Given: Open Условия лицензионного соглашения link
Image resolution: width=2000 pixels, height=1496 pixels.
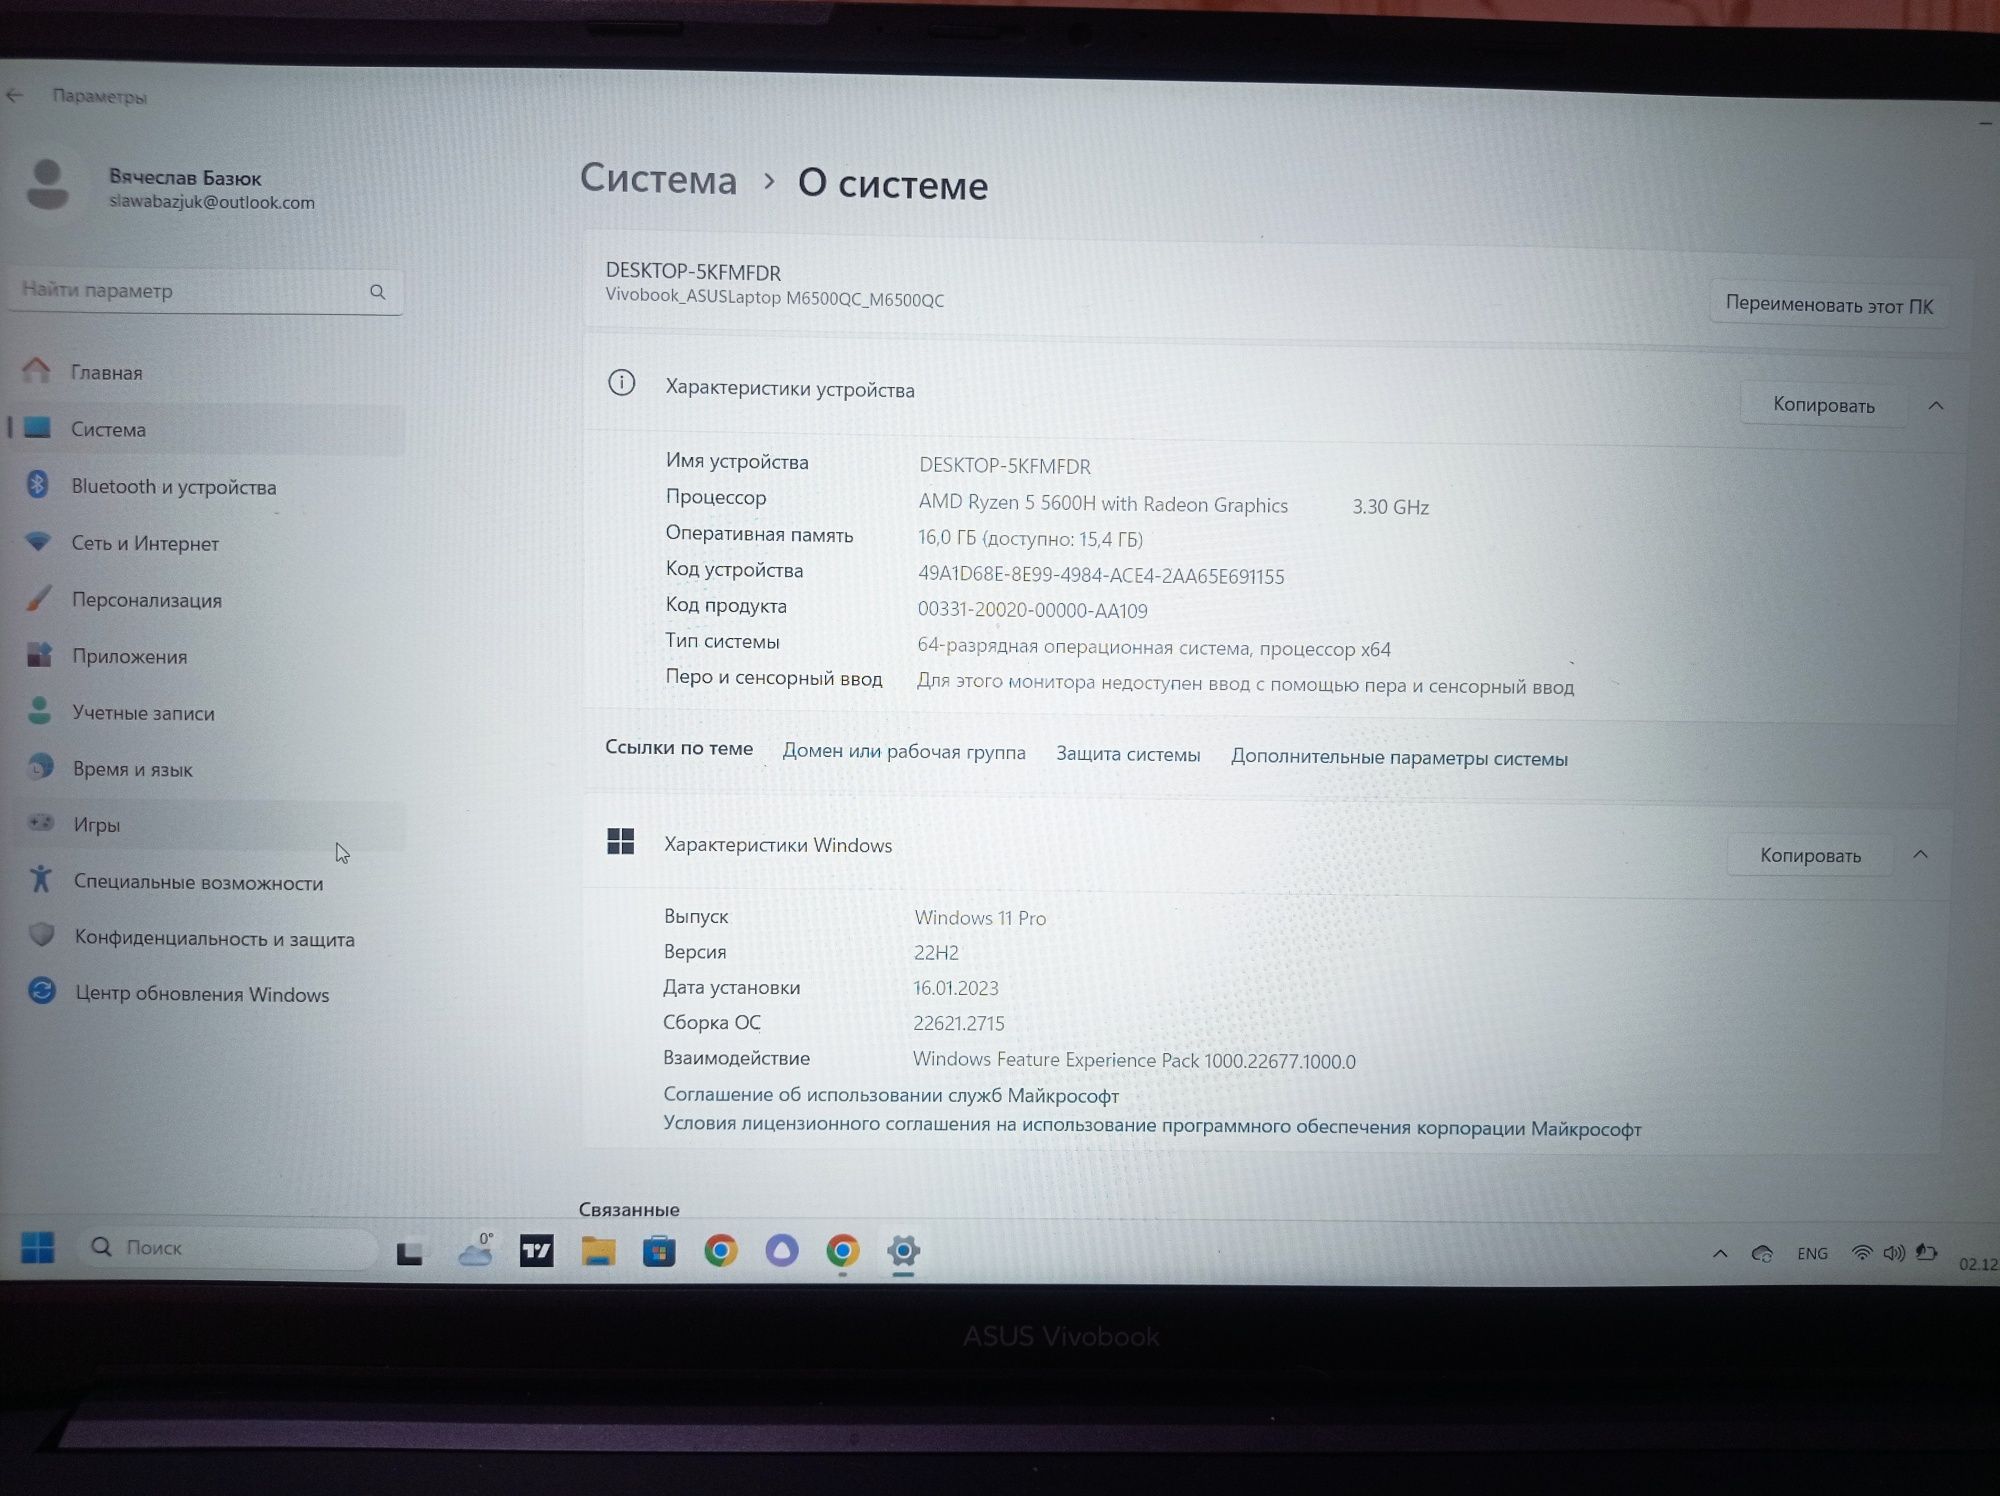Looking at the screenshot, I should click(x=1152, y=1126).
